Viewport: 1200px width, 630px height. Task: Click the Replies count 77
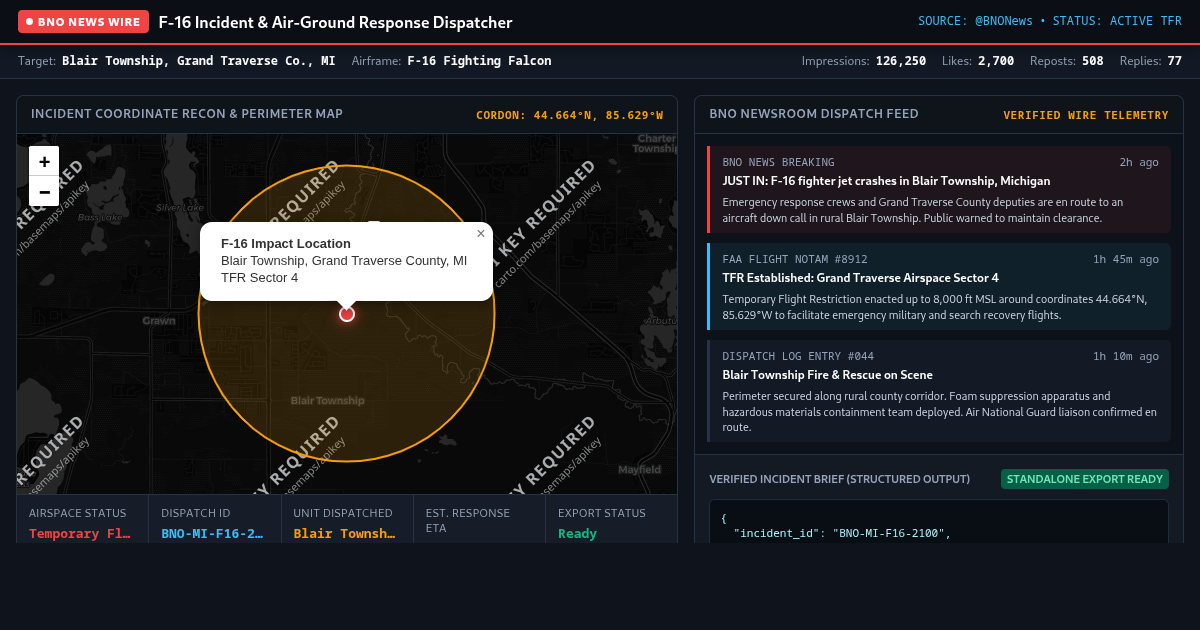tap(1174, 61)
